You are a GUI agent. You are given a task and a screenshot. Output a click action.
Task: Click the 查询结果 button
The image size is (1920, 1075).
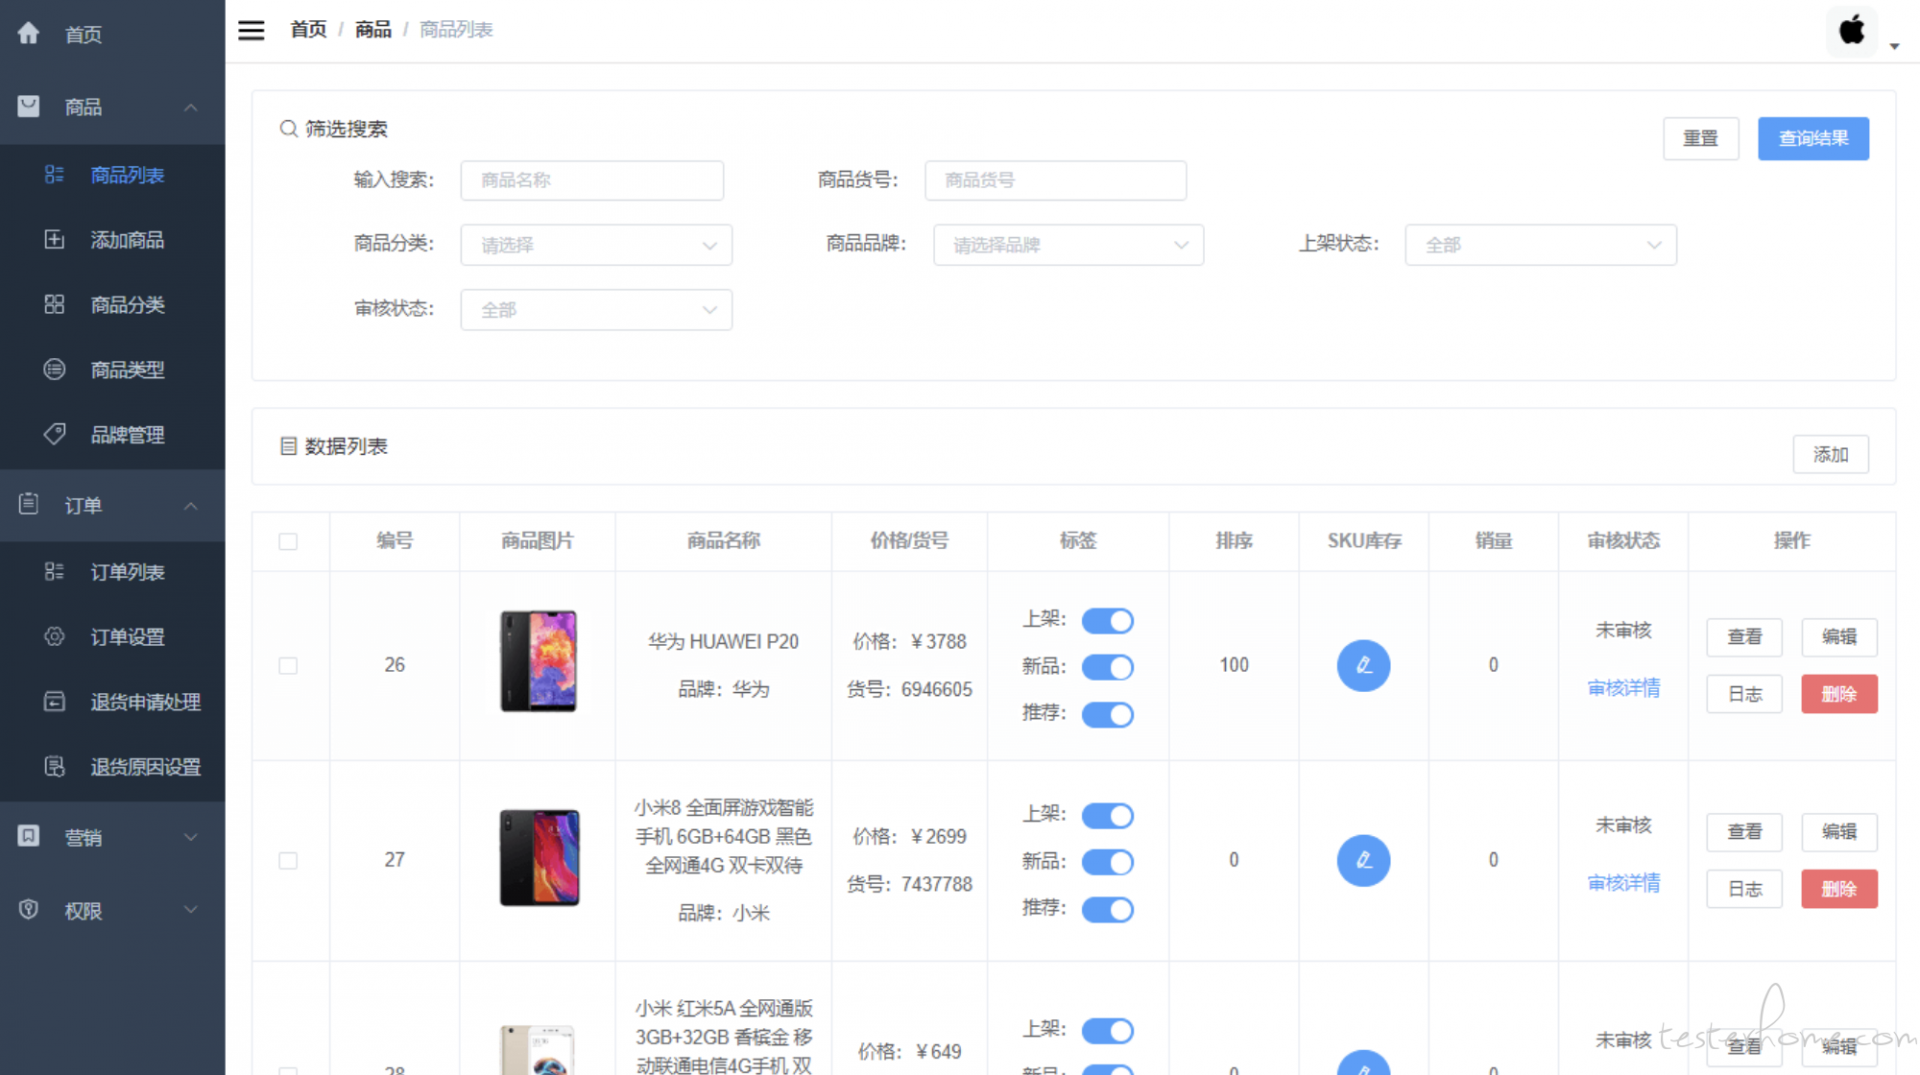pyautogui.click(x=1813, y=138)
